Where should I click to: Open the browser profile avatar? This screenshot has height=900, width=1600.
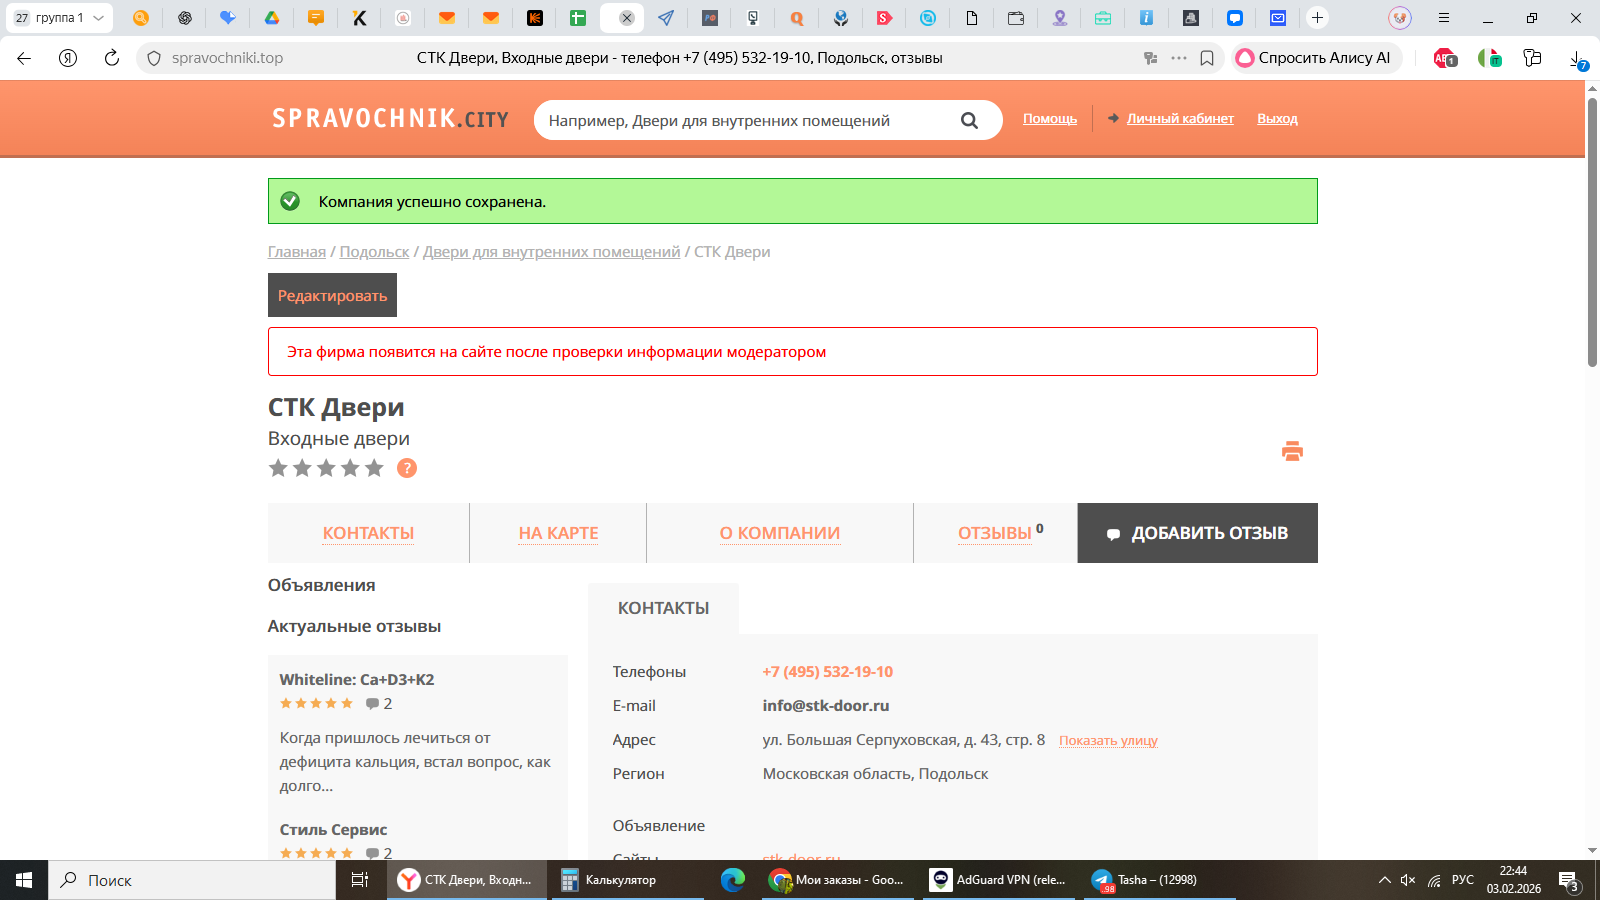coord(1400,18)
